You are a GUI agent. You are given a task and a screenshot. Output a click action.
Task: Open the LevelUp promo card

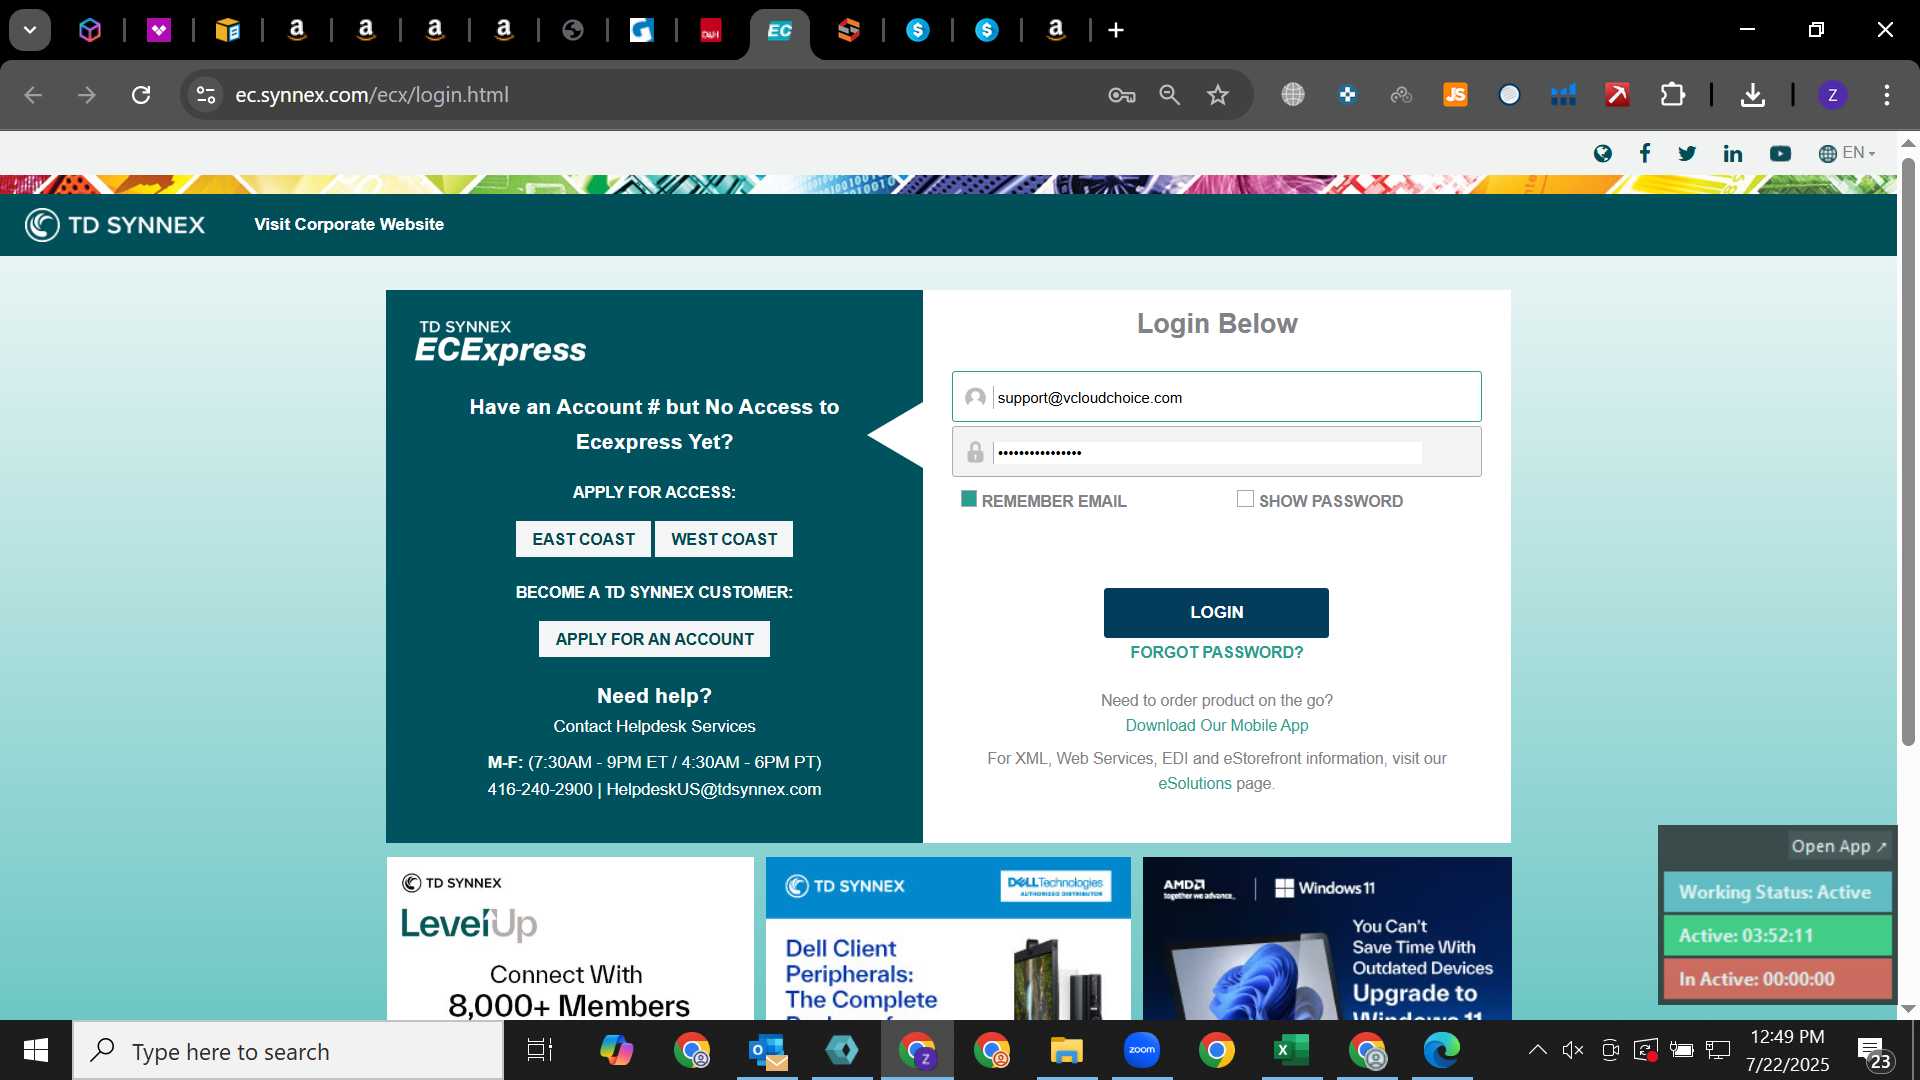pyautogui.click(x=570, y=938)
